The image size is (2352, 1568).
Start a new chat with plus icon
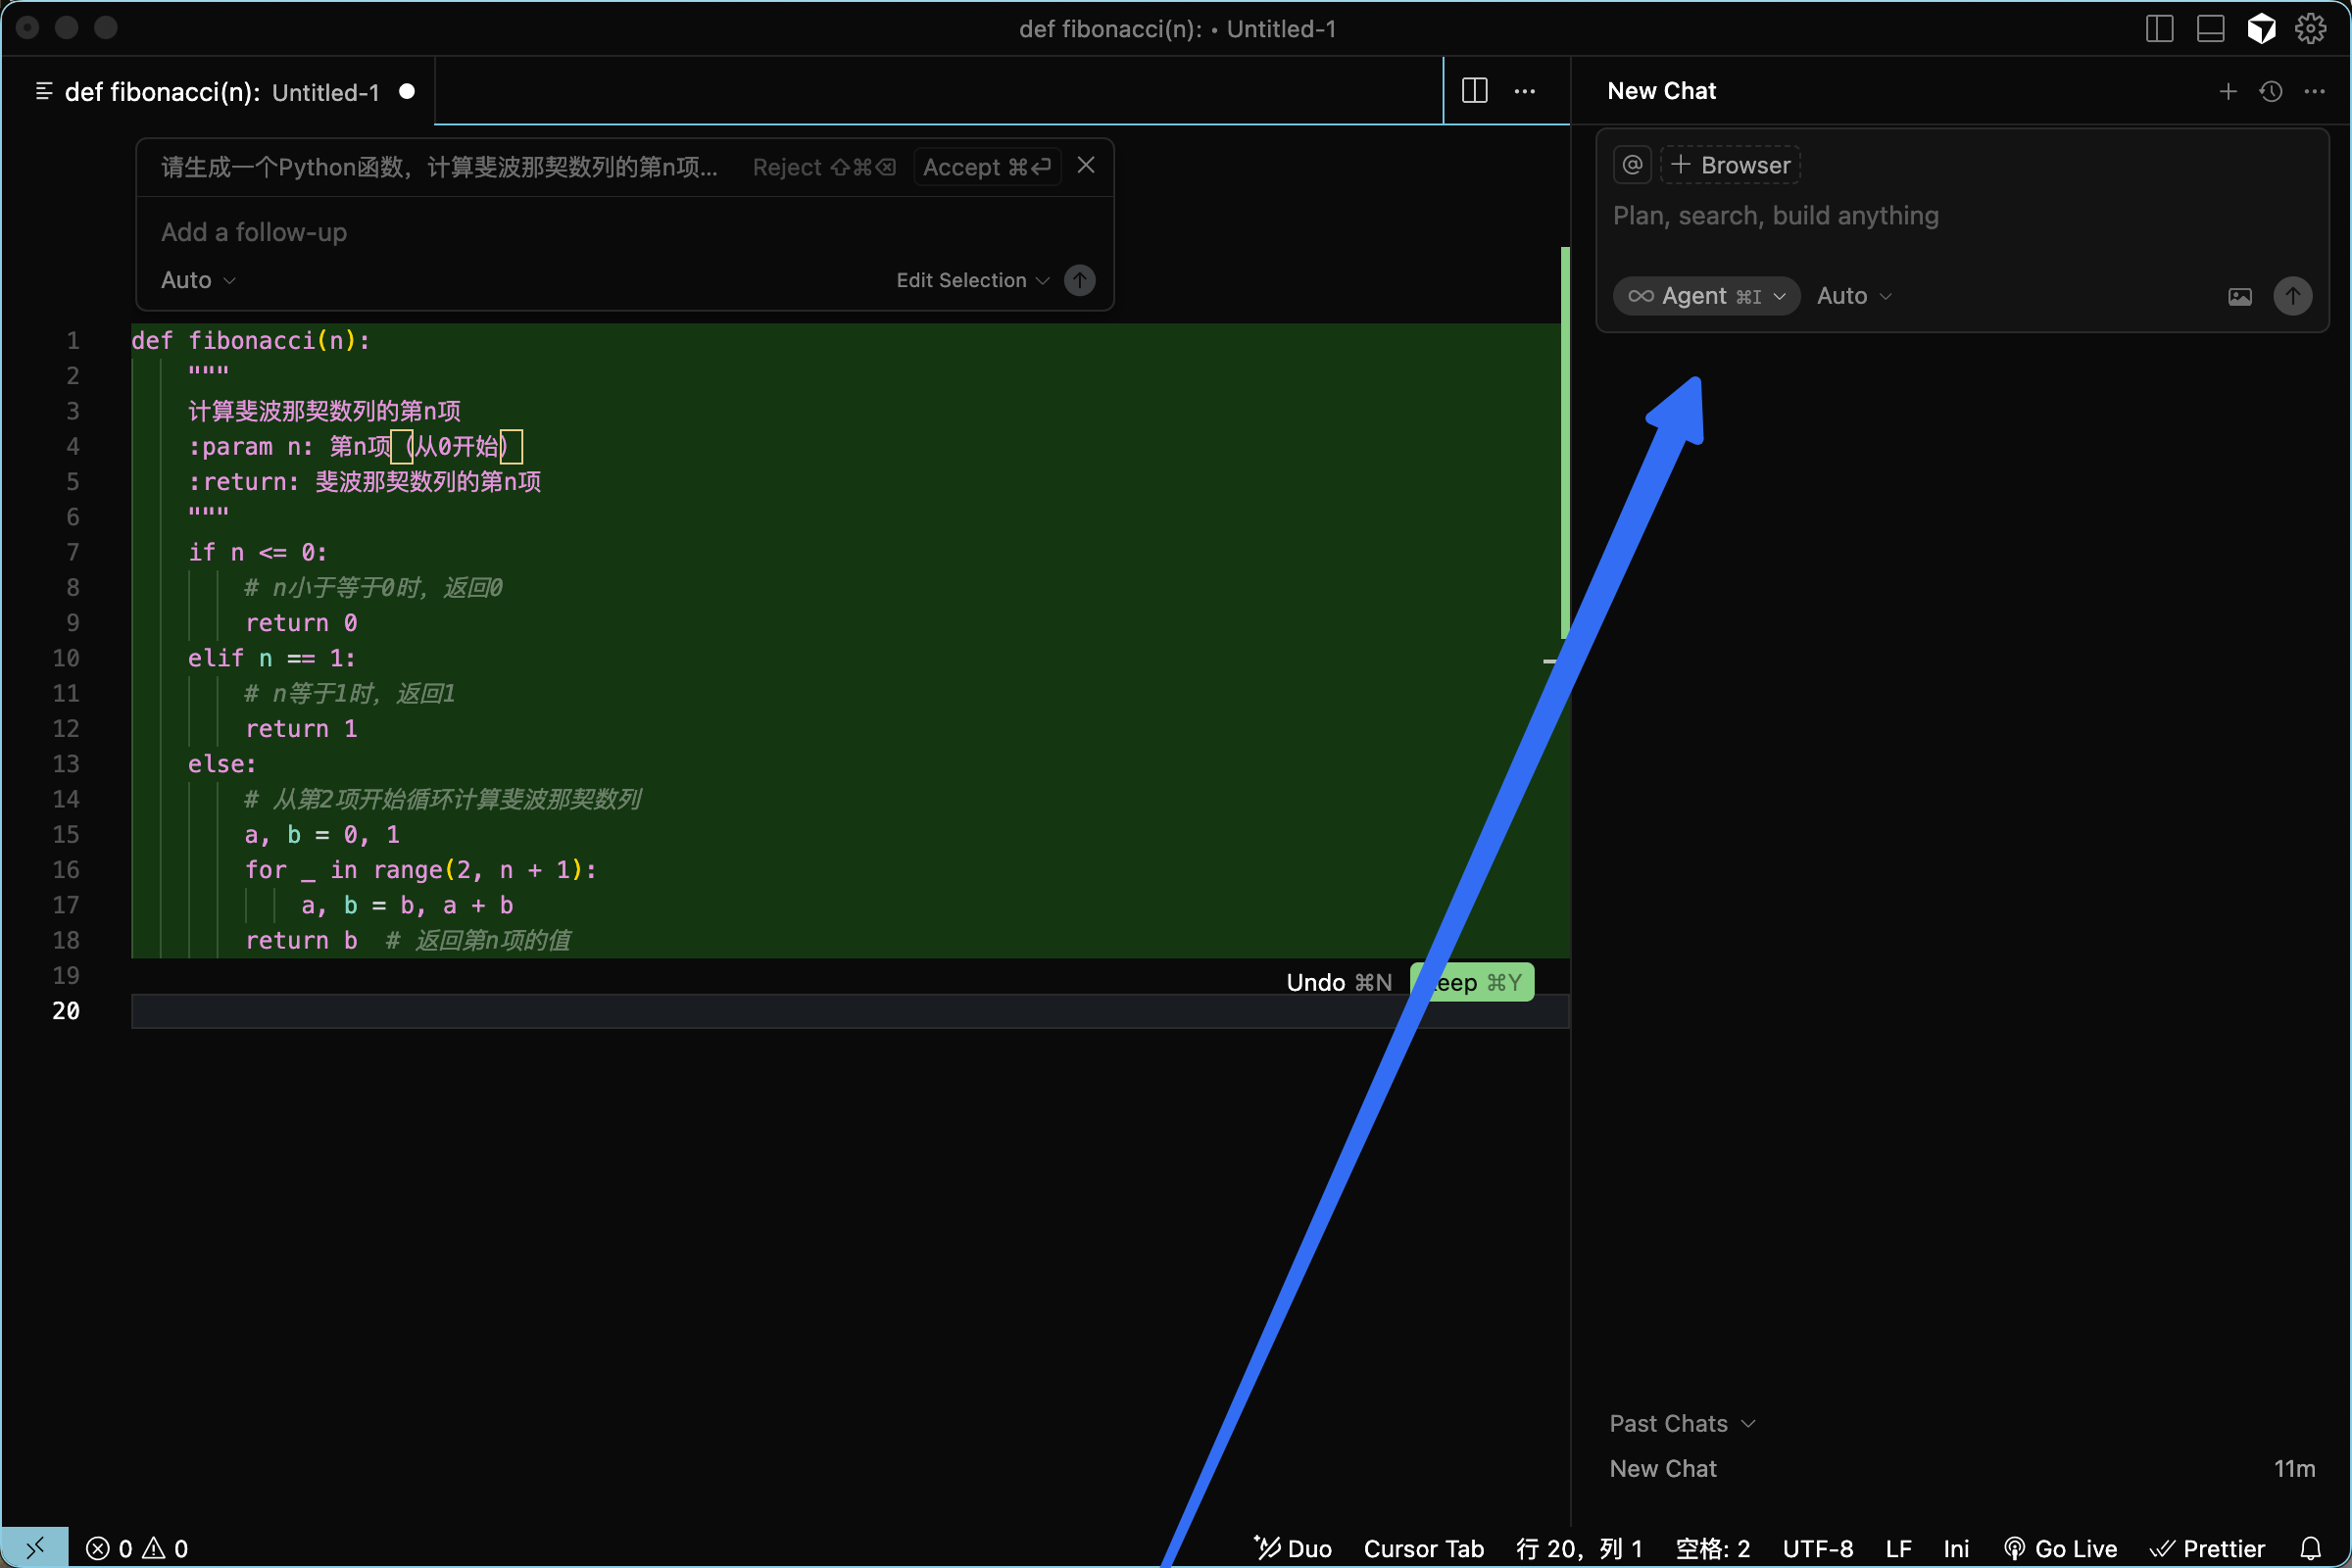(x=2228, y=91)
